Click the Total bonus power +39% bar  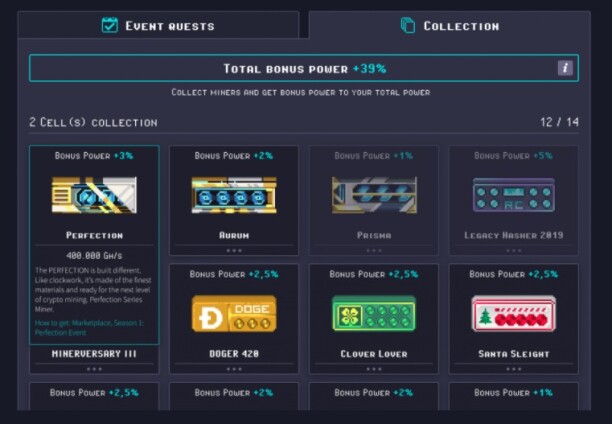click(x=304, y=68)
